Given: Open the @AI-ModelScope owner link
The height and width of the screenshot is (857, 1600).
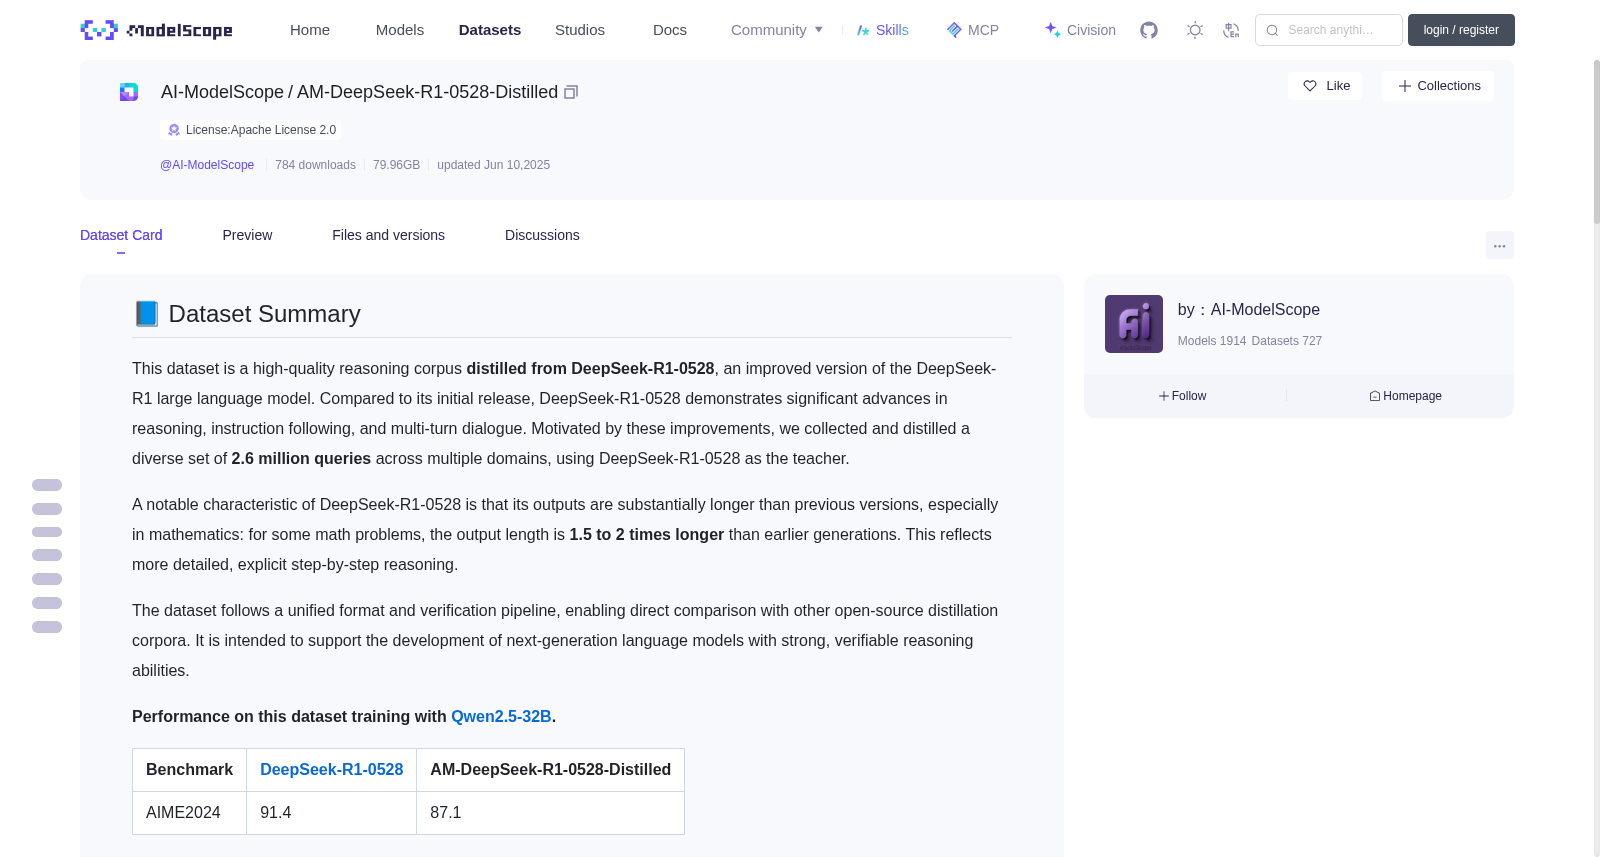Looking at the screenshot, I should pyautogui.click(x=207, y=165).
